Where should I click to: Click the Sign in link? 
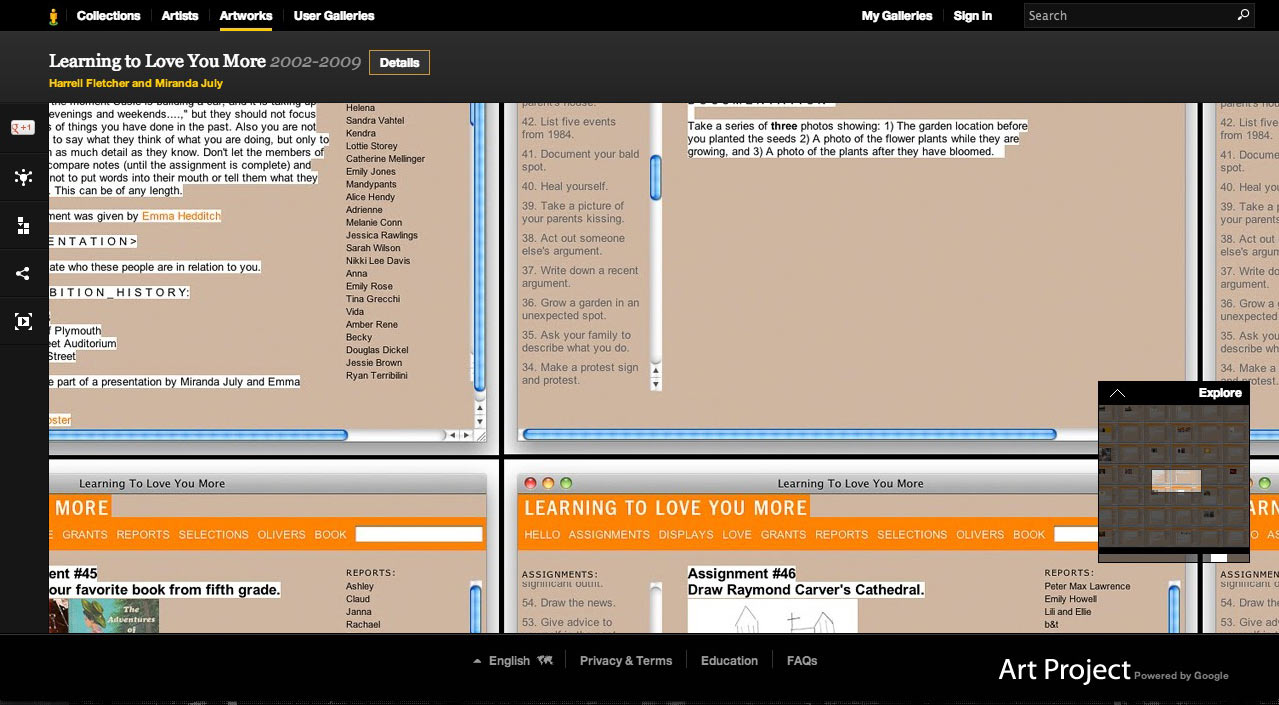coord(972,16)
